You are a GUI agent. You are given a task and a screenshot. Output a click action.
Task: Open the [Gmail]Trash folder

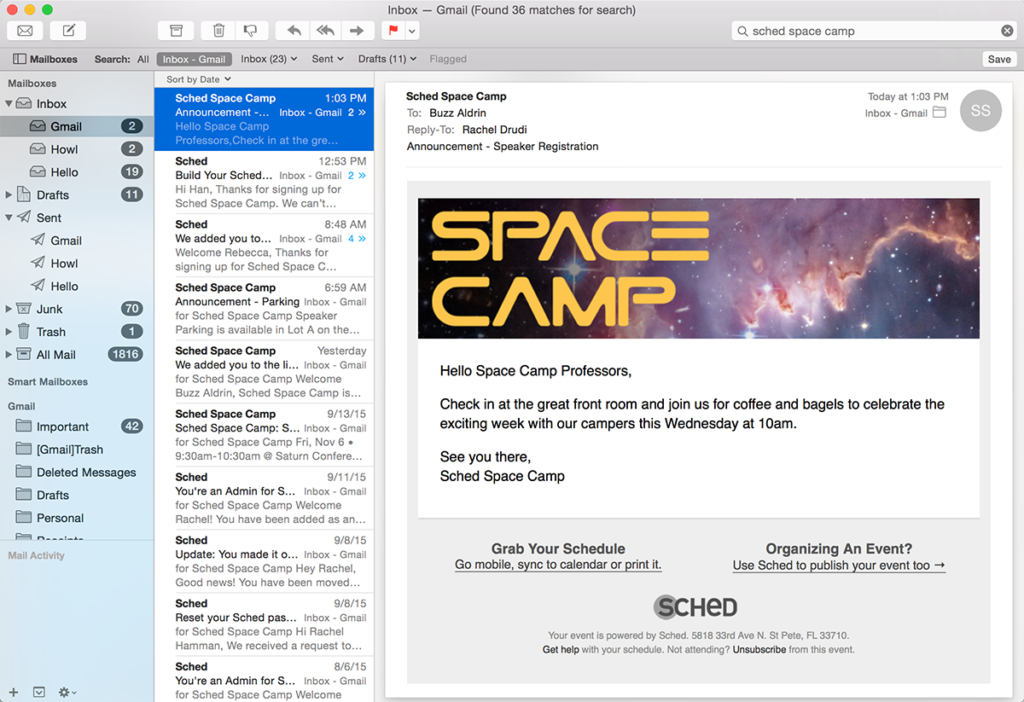pyautogui.click(x=76, y=449)
